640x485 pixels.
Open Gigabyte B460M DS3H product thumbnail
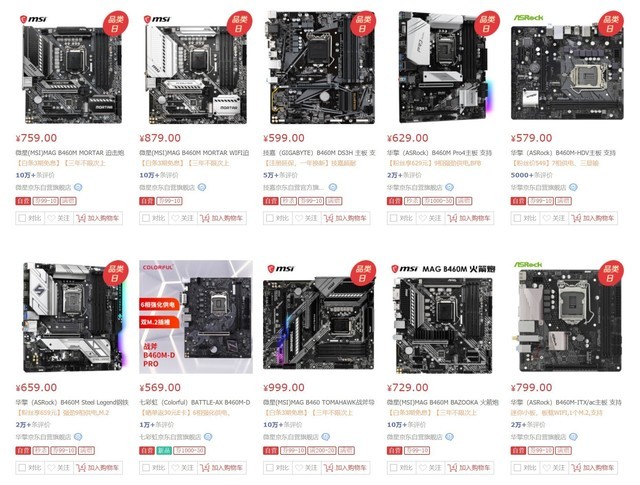(320, 67)
